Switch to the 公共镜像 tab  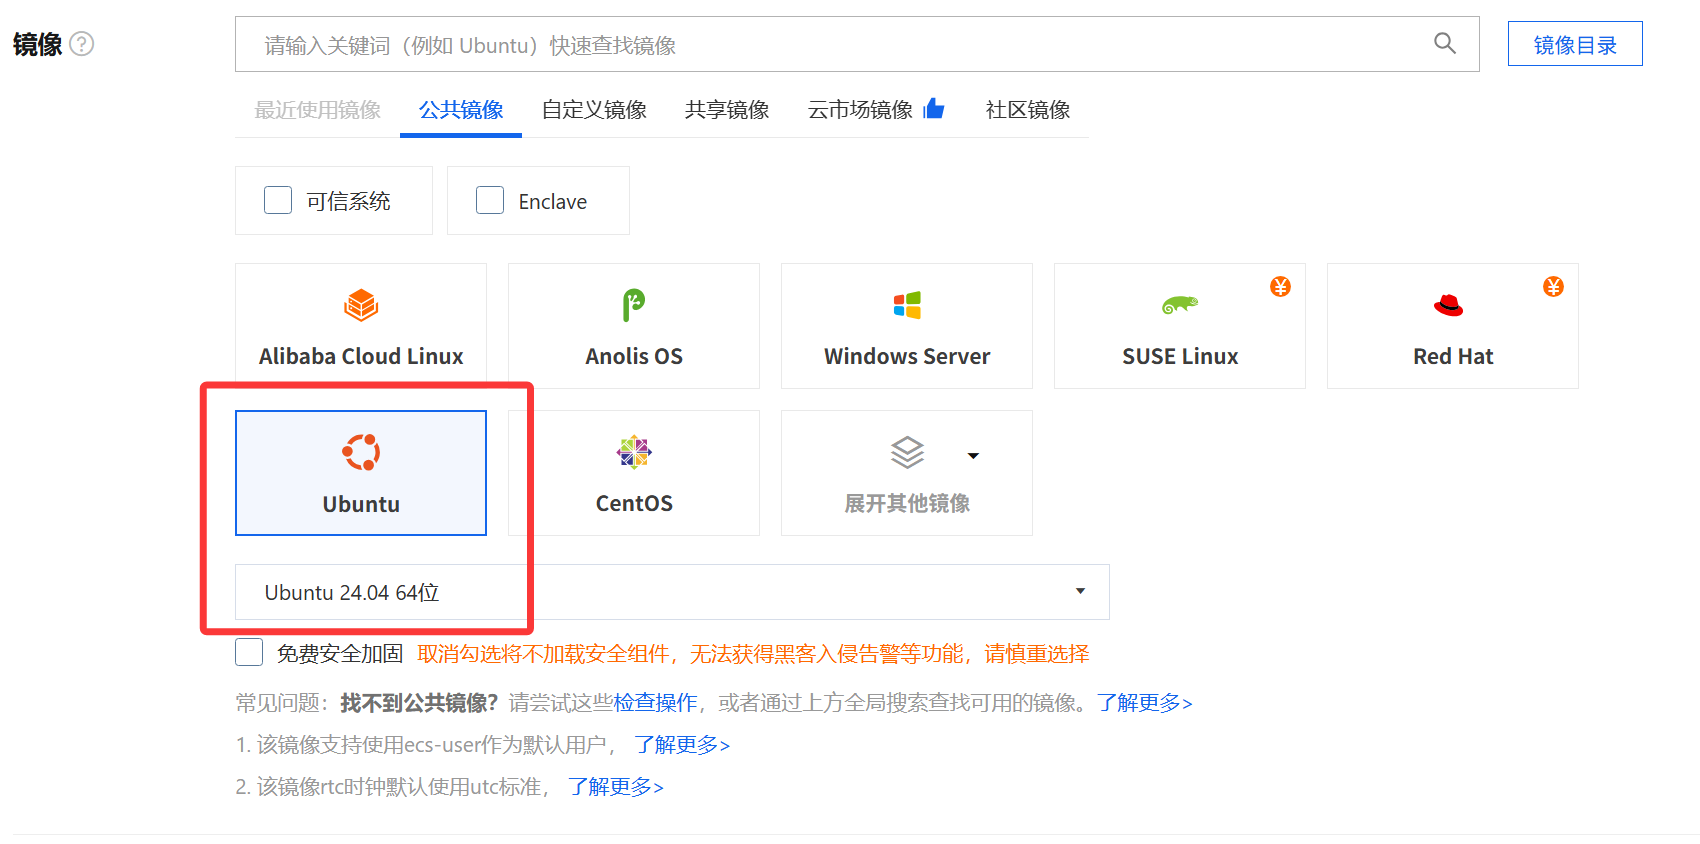click(x=461, y=110)
